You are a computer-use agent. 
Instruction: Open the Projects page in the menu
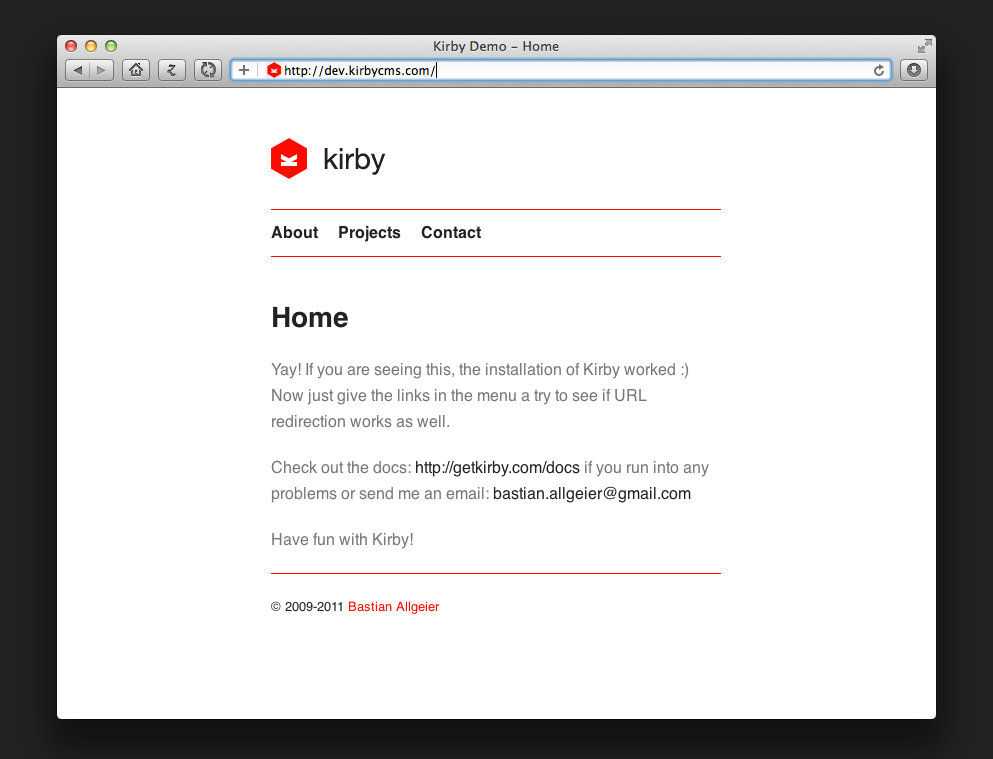click(369, 232)
